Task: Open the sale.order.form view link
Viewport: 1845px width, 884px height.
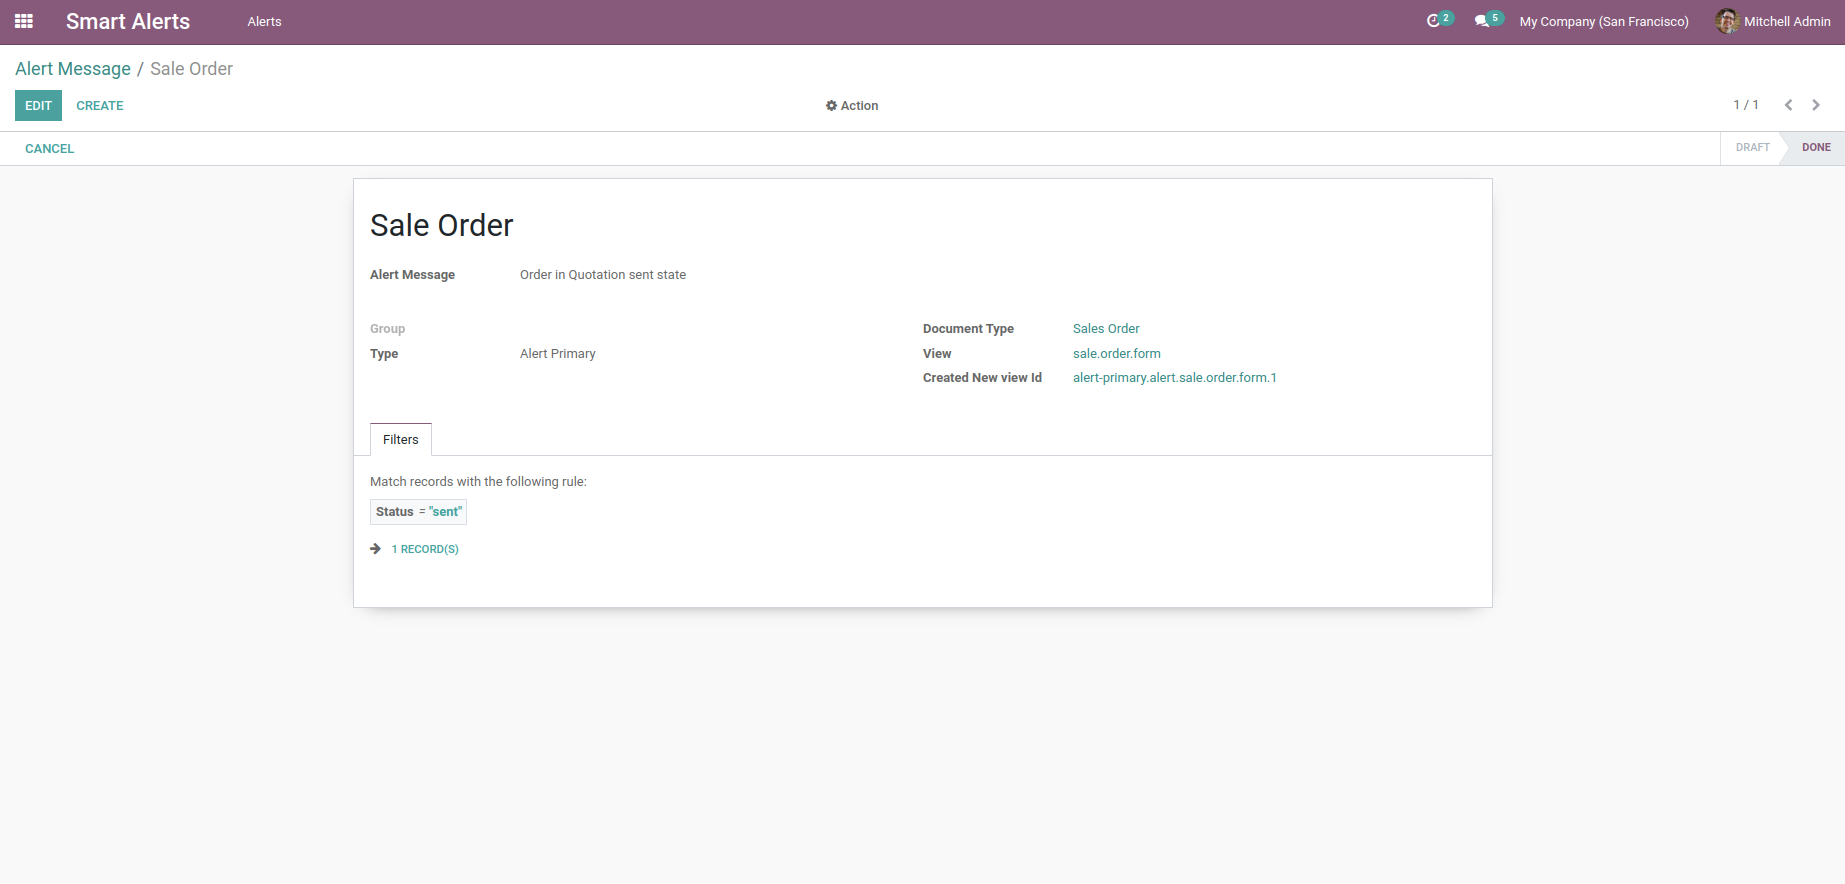Action: click(x=1117, y=354)
